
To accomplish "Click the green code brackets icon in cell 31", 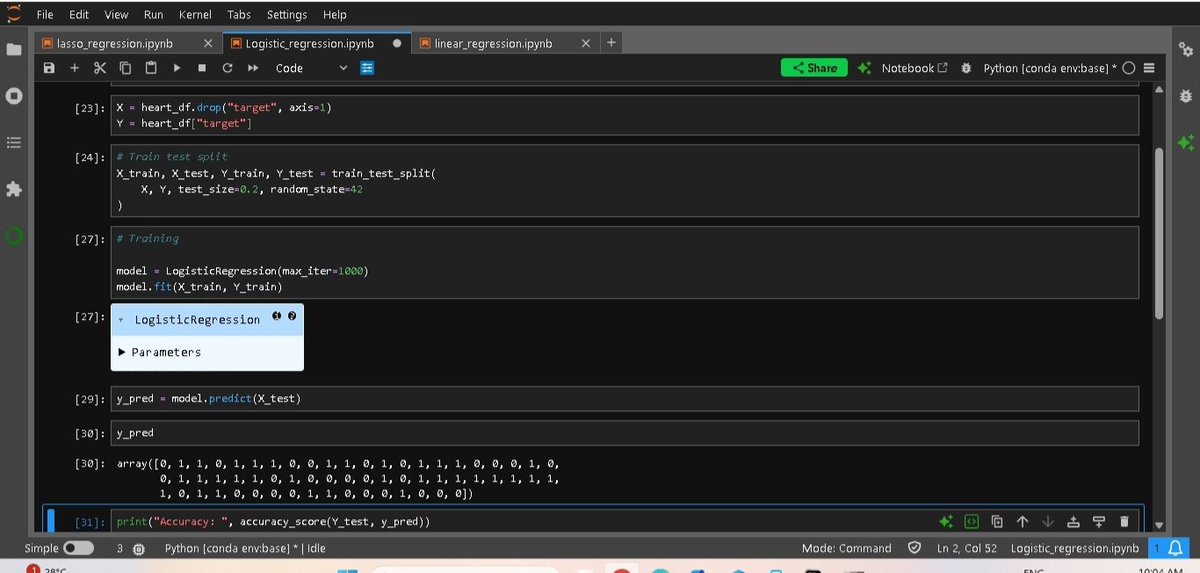I will 971,521.
